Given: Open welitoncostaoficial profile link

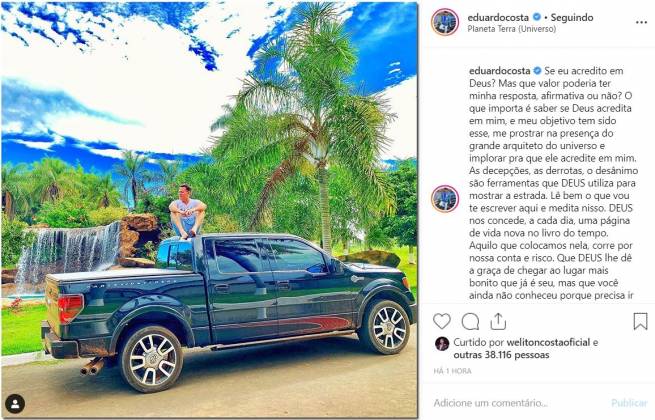Looking at the screenshot, I should pyautogui.click(x=548, y=342).
